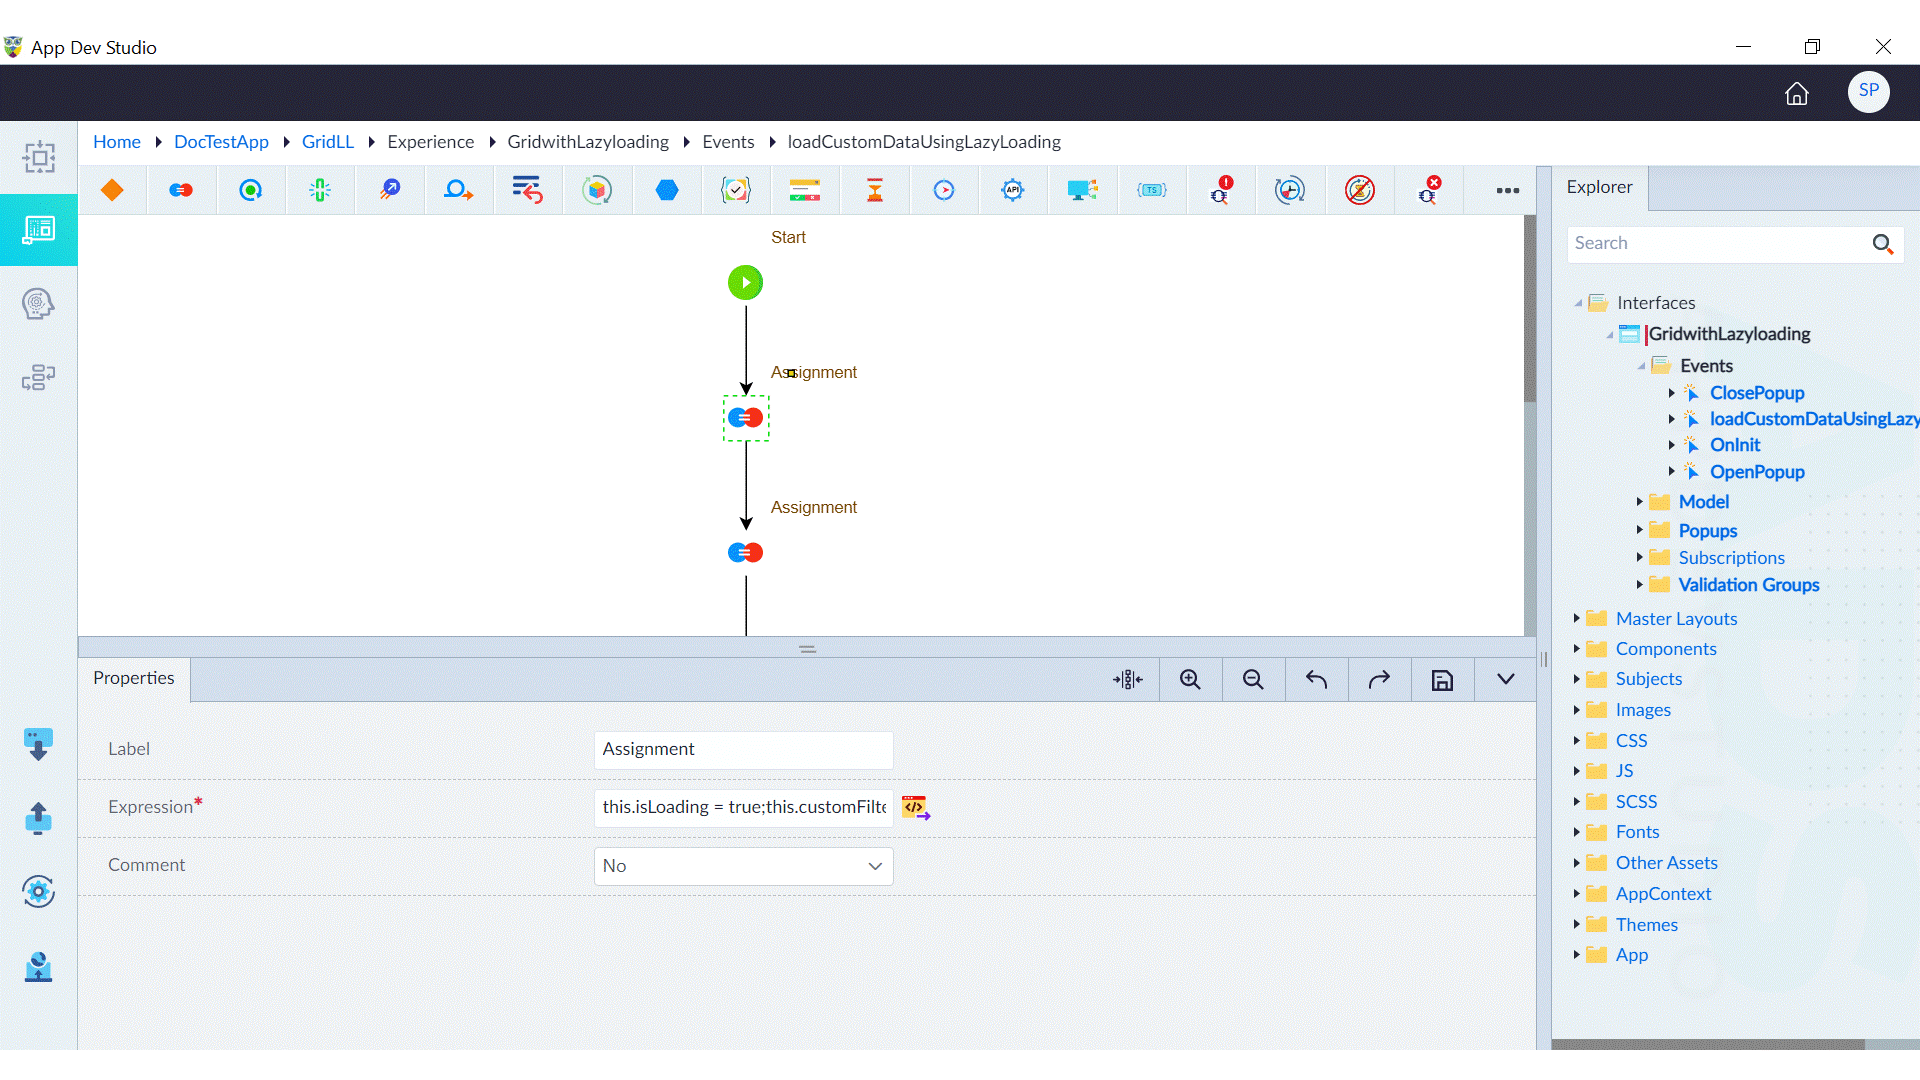This screenshot has height=1080, width=1920.
Task: Redo the last action
Action: (x=1379, y=680)
